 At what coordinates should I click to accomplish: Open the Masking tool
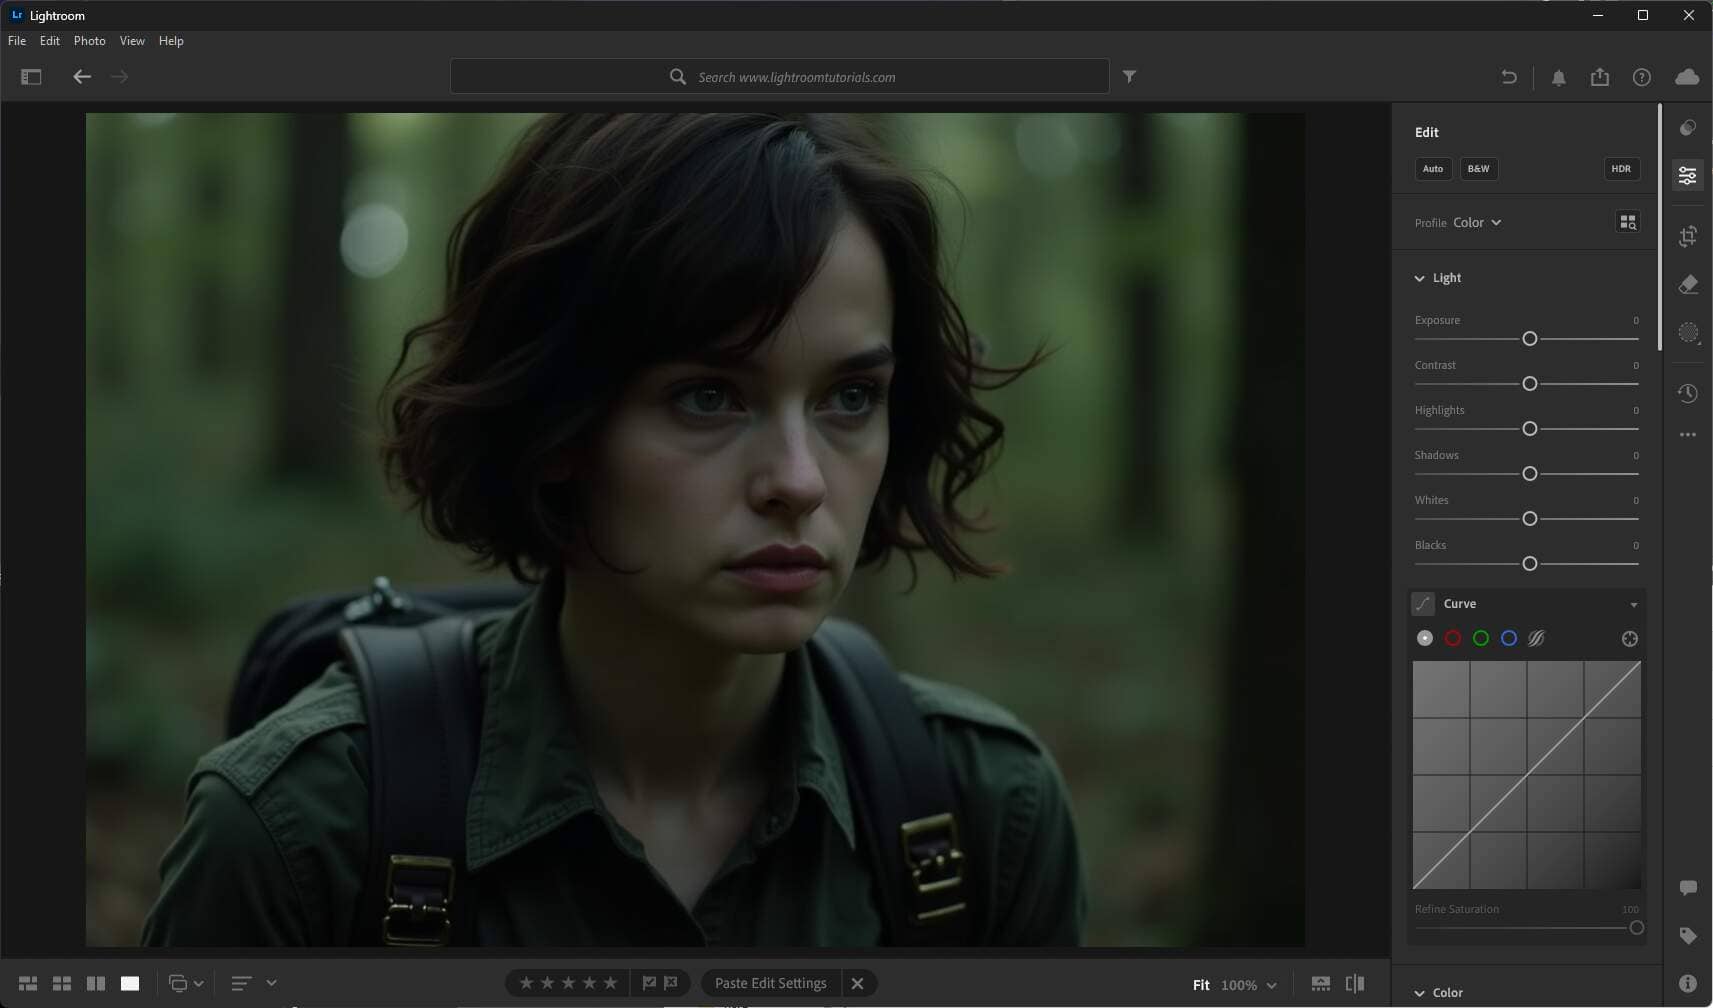(x=1688, y=333)
